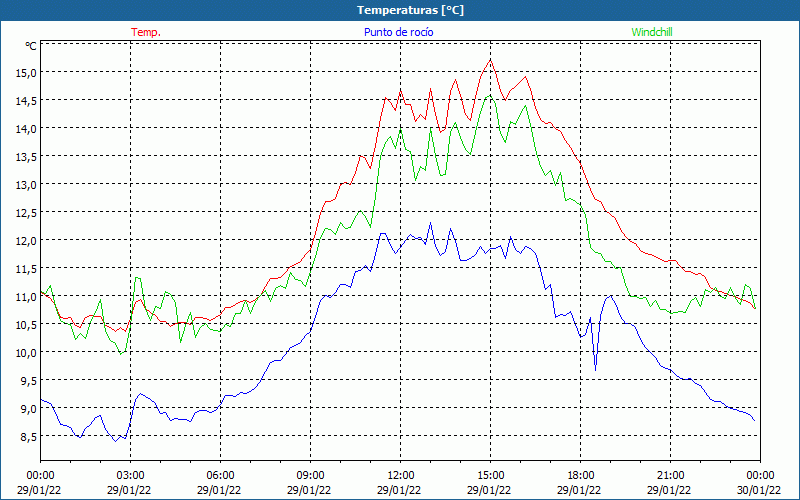Click the 15:00 time axis label

[x=490, y=476]
